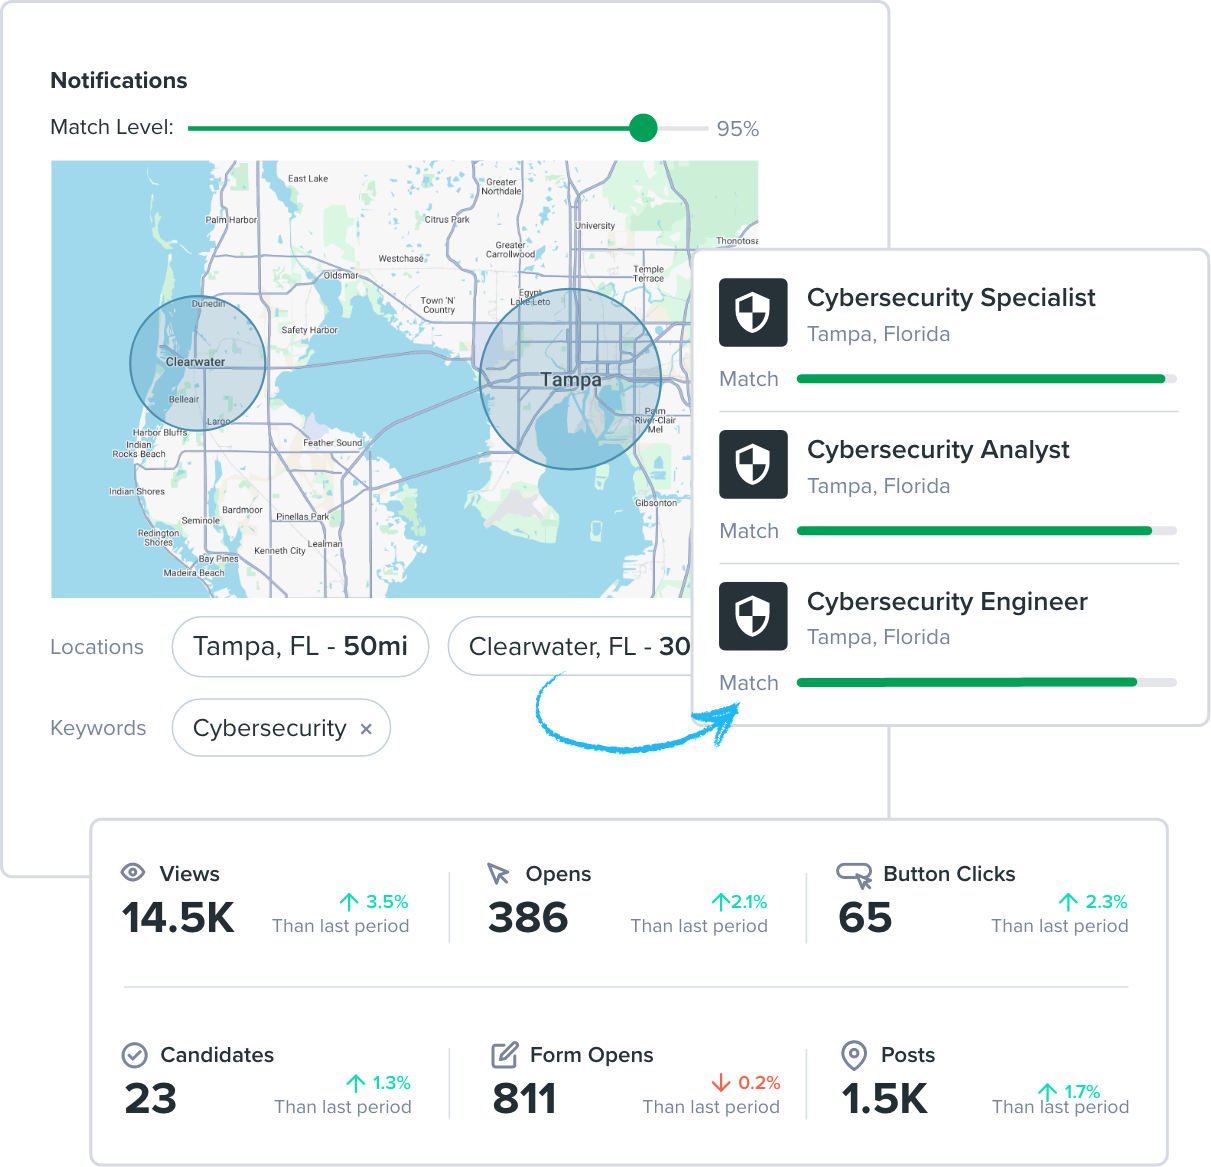This screenshot has width=1211, height=1167.
Task: Select the Clearwater, FL location chip
Action: tap(570, 647)
